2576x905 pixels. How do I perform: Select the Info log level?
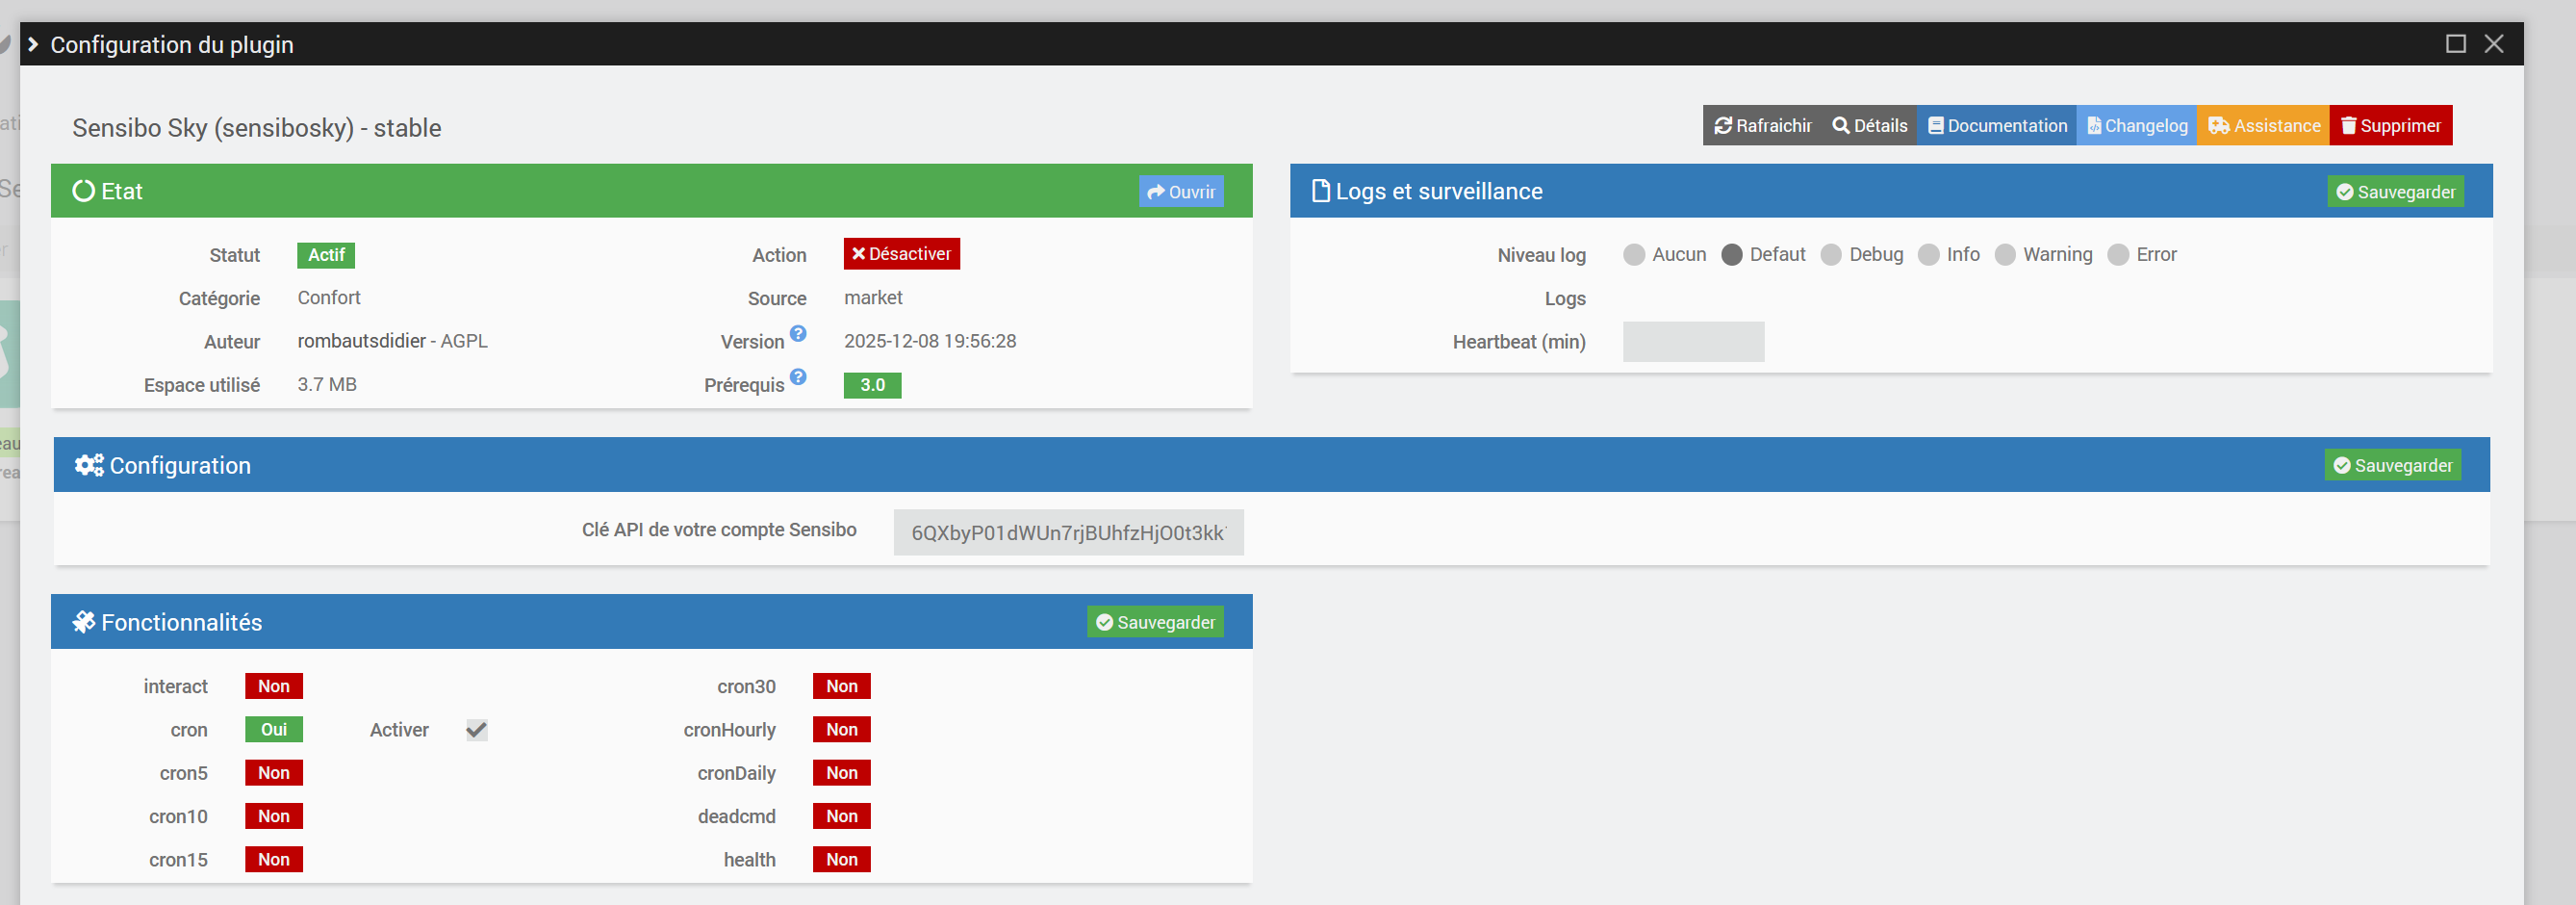[x=1929, y=255]
